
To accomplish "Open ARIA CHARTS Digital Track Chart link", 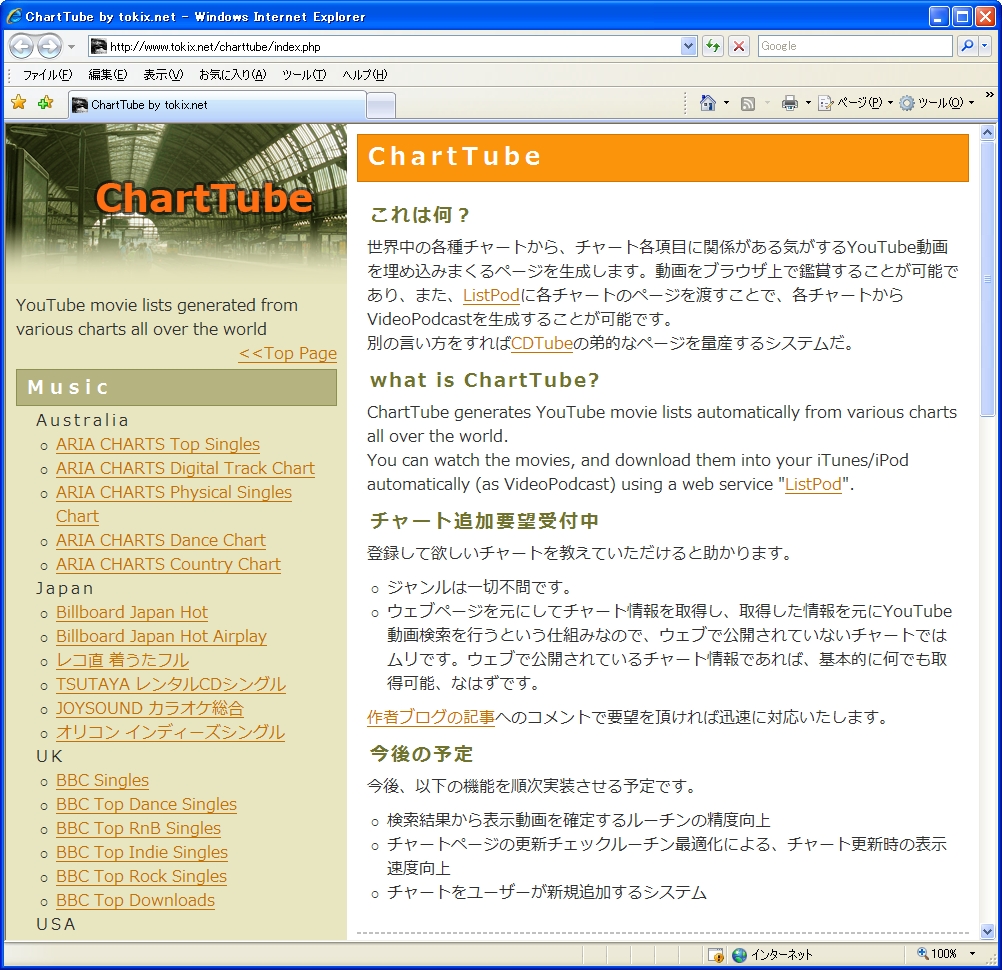I will tap(185, 468).
